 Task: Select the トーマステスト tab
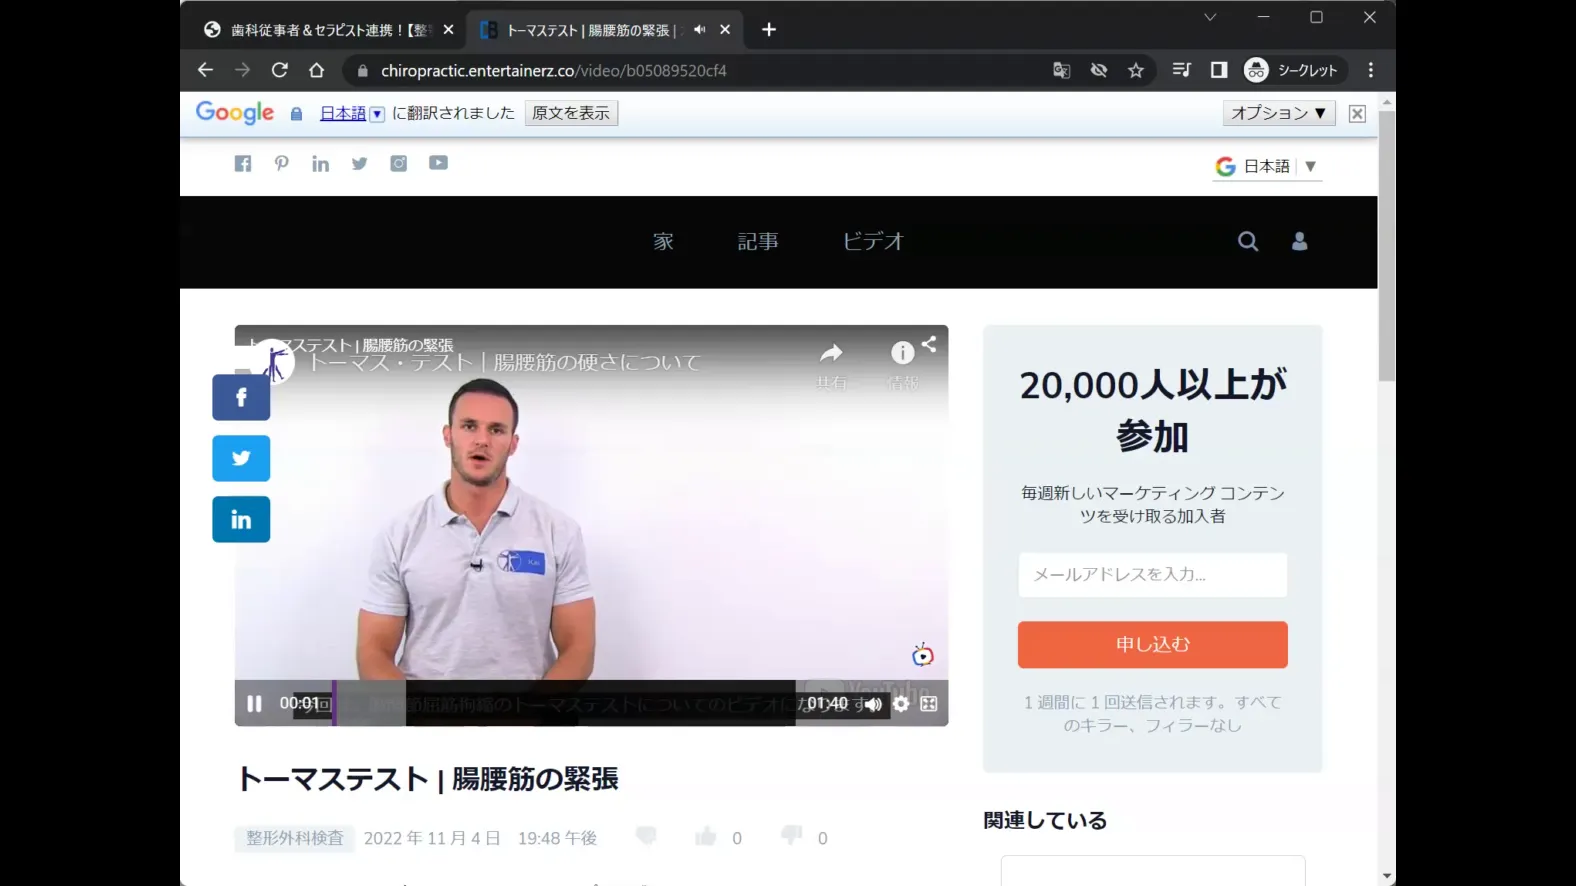pyautogui.click(x=590, y=30)
